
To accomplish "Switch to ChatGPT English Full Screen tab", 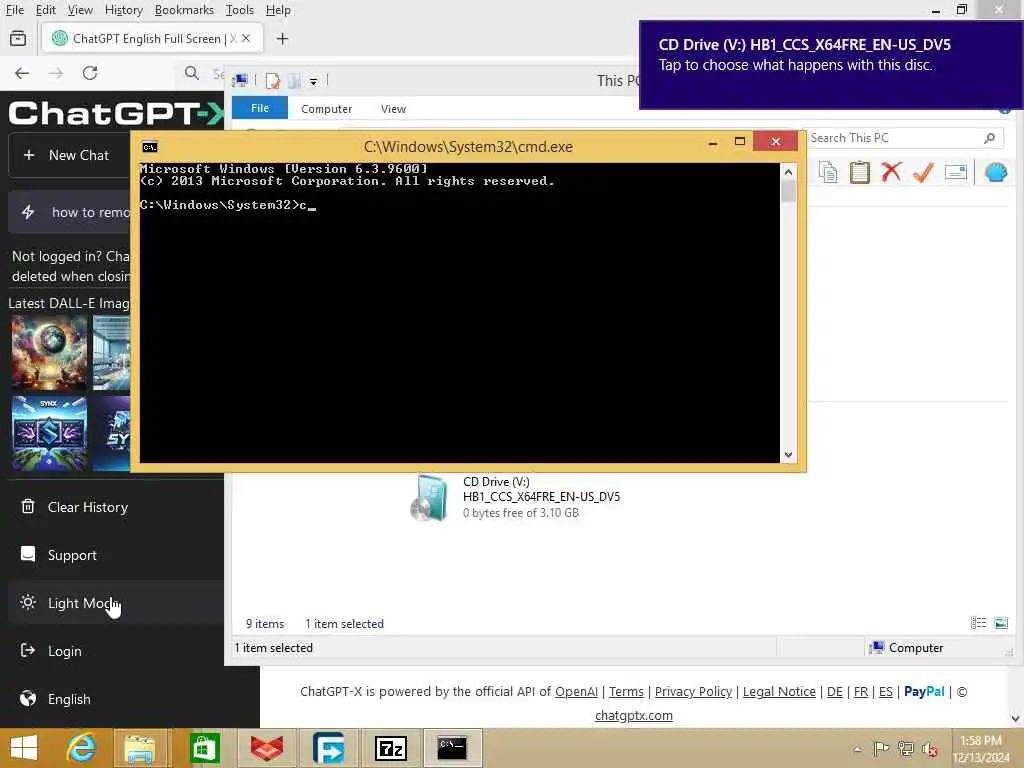I will 147,39.
